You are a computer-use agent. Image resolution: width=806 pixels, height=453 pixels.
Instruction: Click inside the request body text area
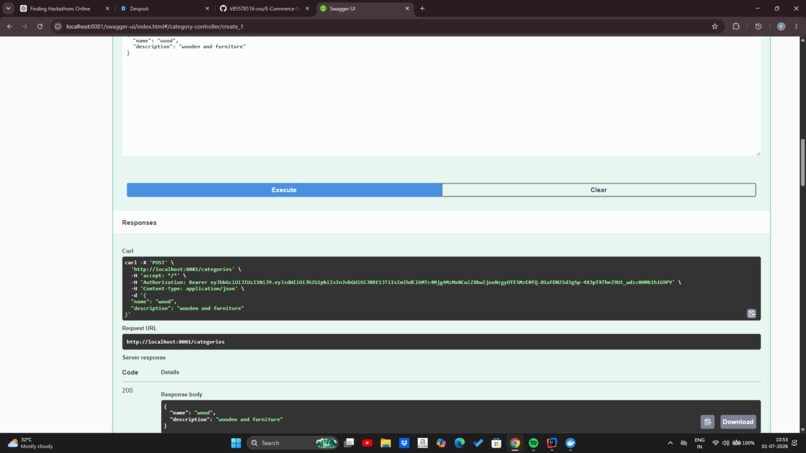[x=441, y=96]
